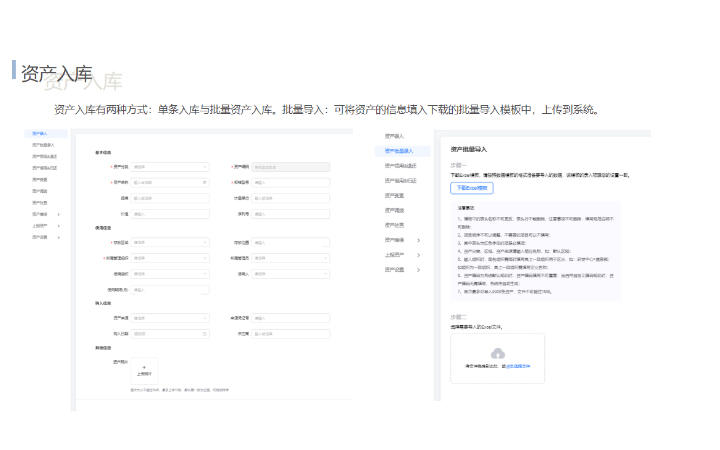Expand 资产设置 in the batch import sidebar

418,269
